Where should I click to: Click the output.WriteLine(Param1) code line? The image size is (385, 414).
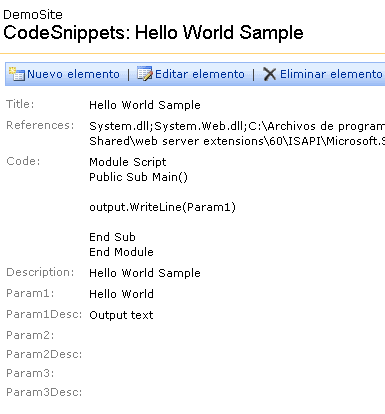tap(162, 207)
